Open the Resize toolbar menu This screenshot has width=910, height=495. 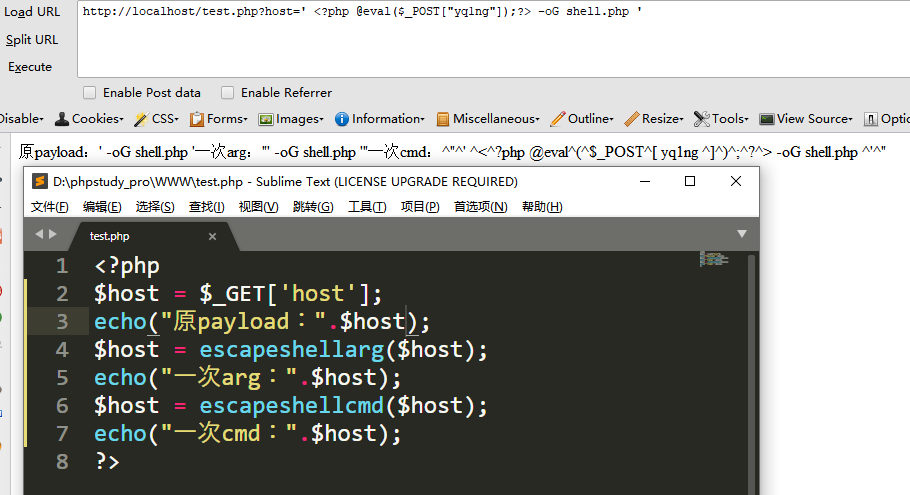point(662,119)
